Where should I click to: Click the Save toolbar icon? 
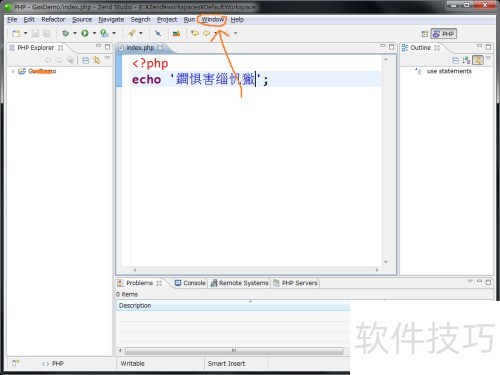pos(35,33)
